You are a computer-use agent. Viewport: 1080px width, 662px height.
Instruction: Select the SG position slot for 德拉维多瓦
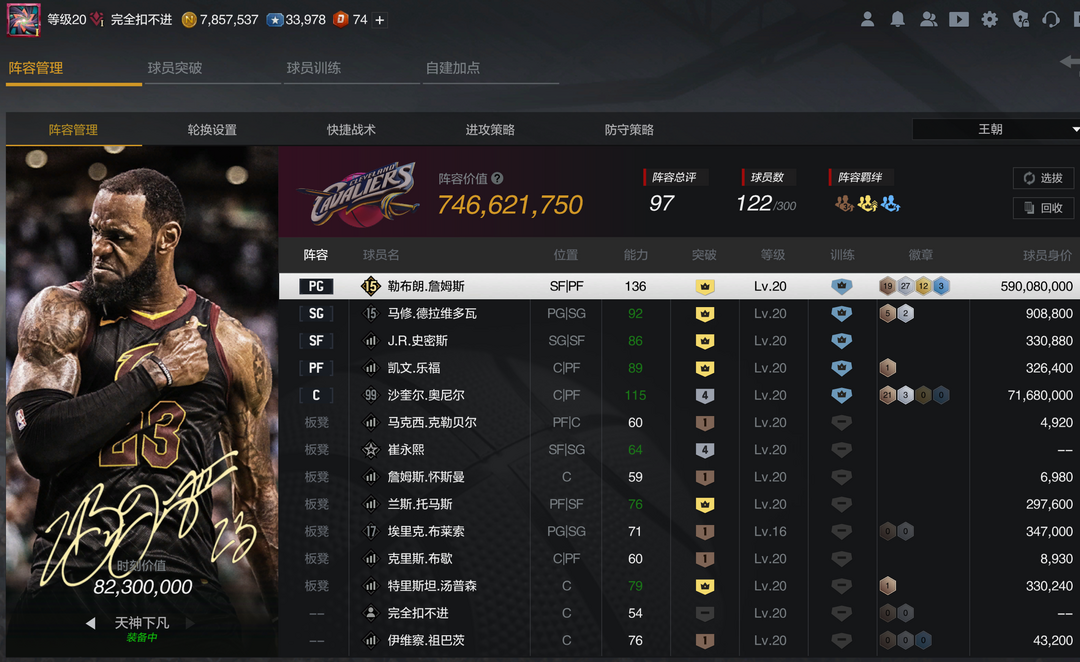click(x=316, y=314)
